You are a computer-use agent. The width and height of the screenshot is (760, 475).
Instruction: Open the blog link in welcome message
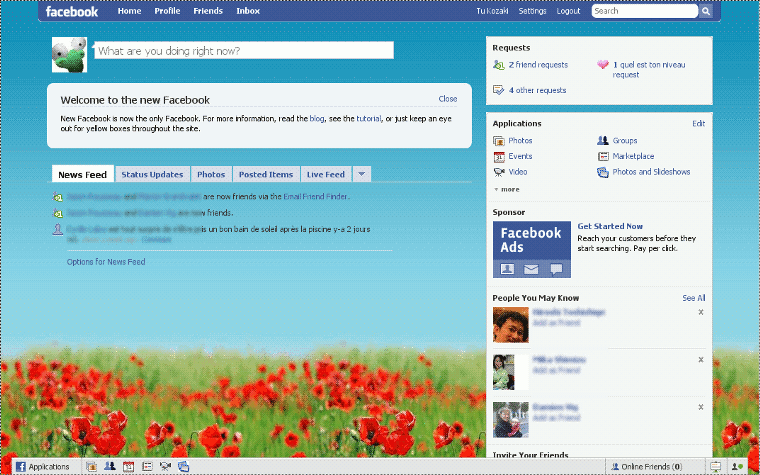(x=317, y=118)
